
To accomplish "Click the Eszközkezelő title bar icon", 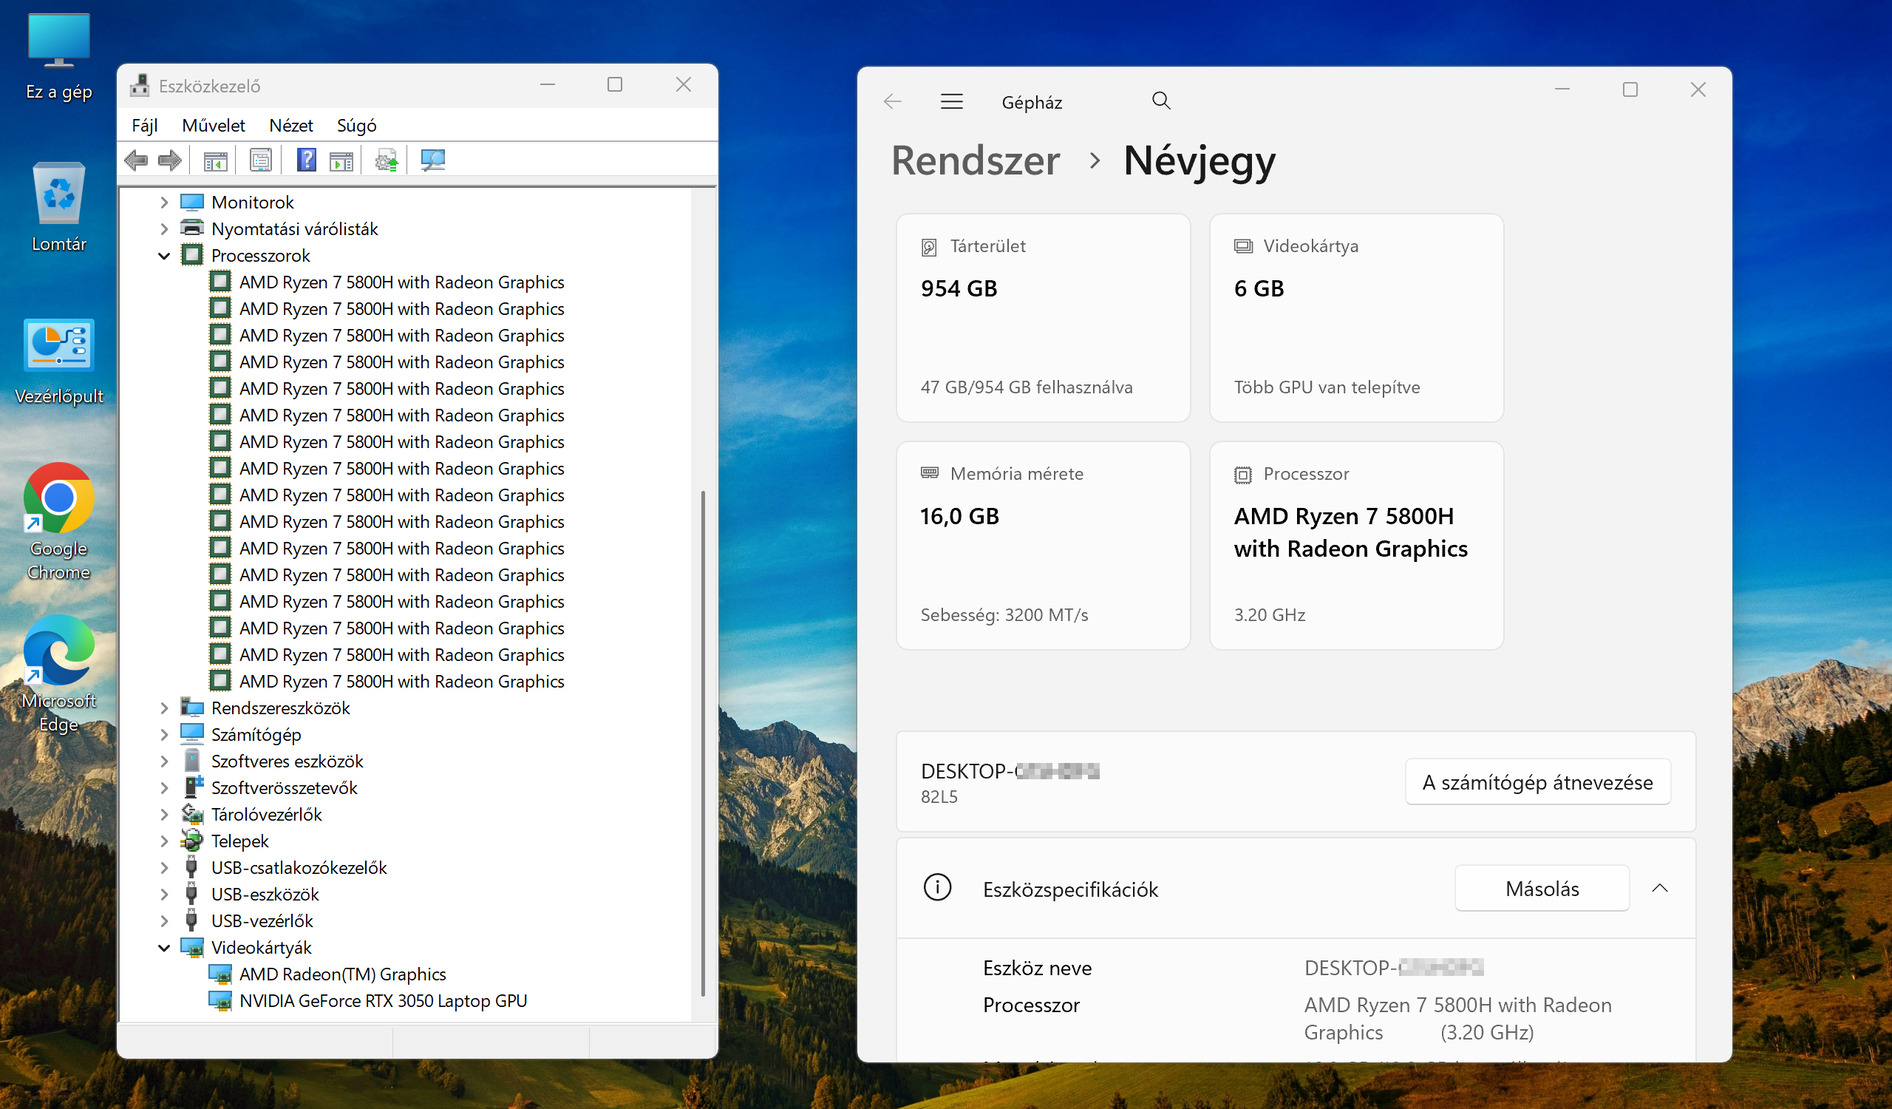I will (140, 86).
